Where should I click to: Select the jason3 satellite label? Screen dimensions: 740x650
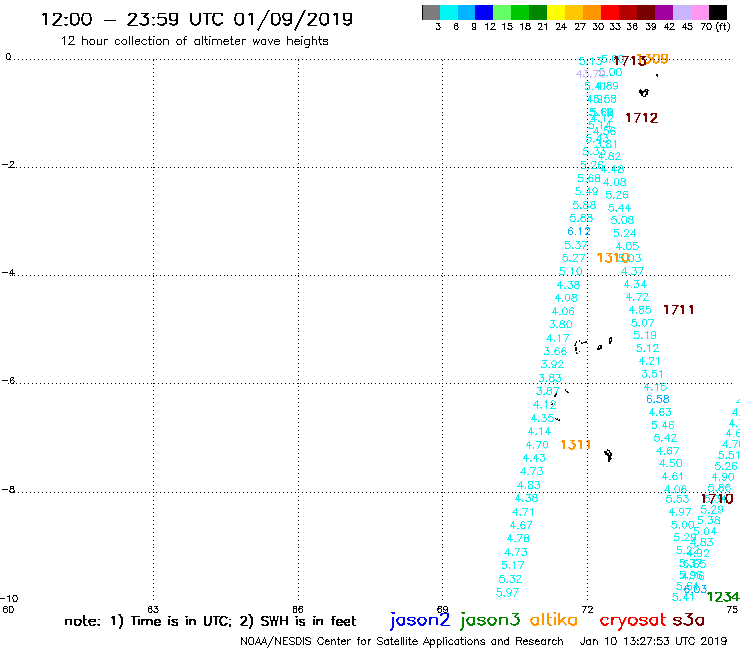point(490,620)
